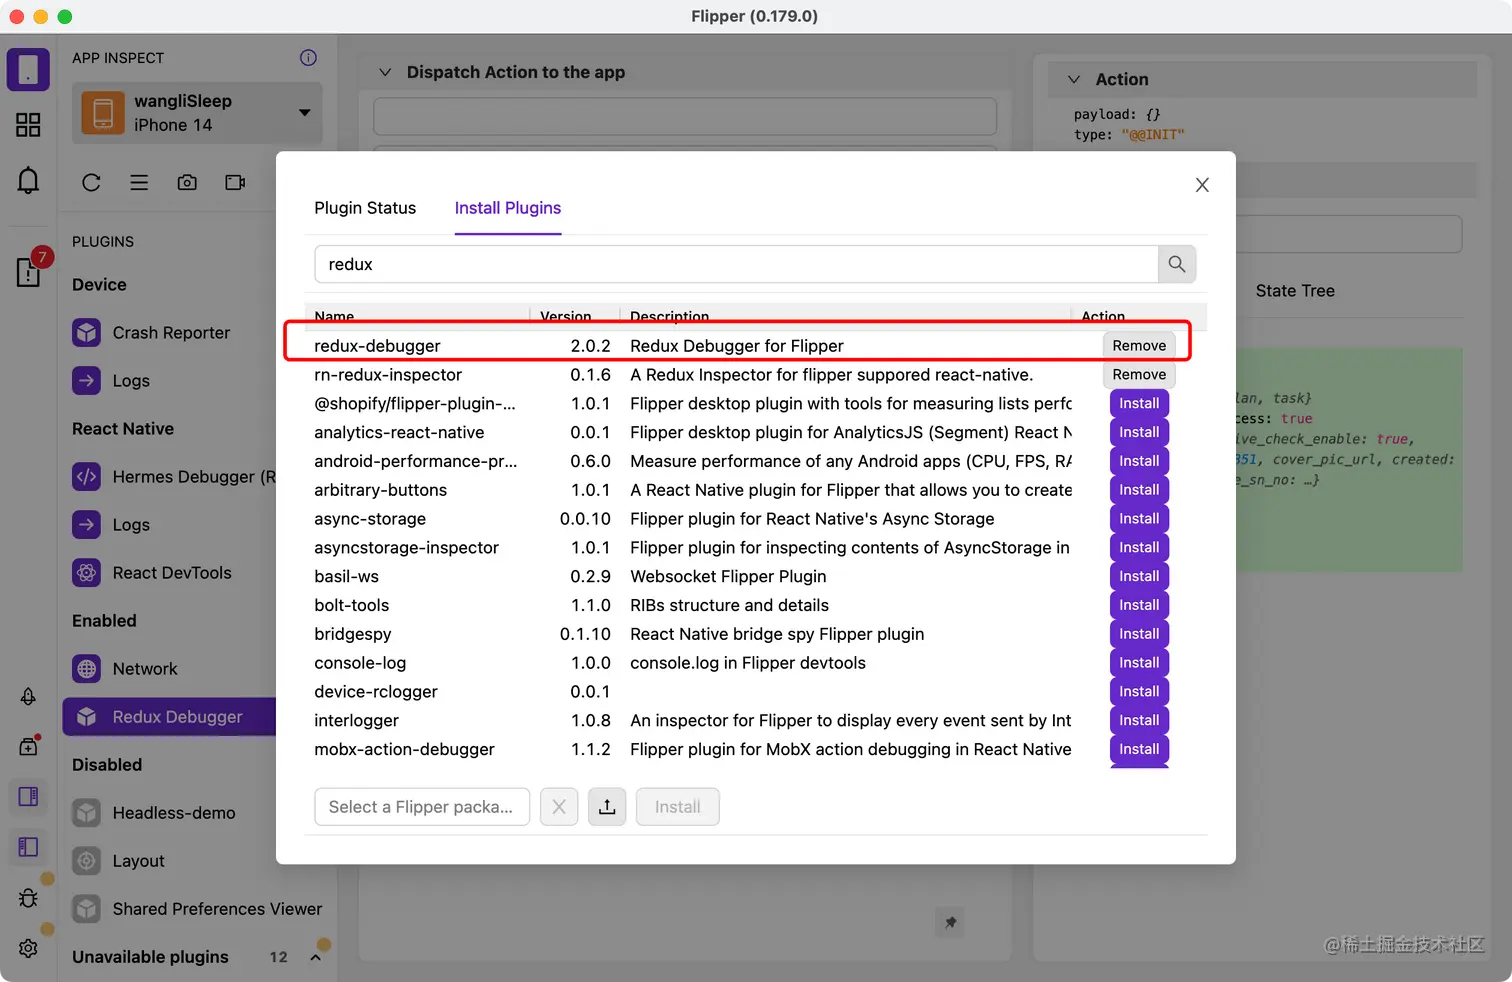The width and height of the screenshot is (1512, 982).
Task: Start video recording with the camcorder icon
Action: coord(235,182)
